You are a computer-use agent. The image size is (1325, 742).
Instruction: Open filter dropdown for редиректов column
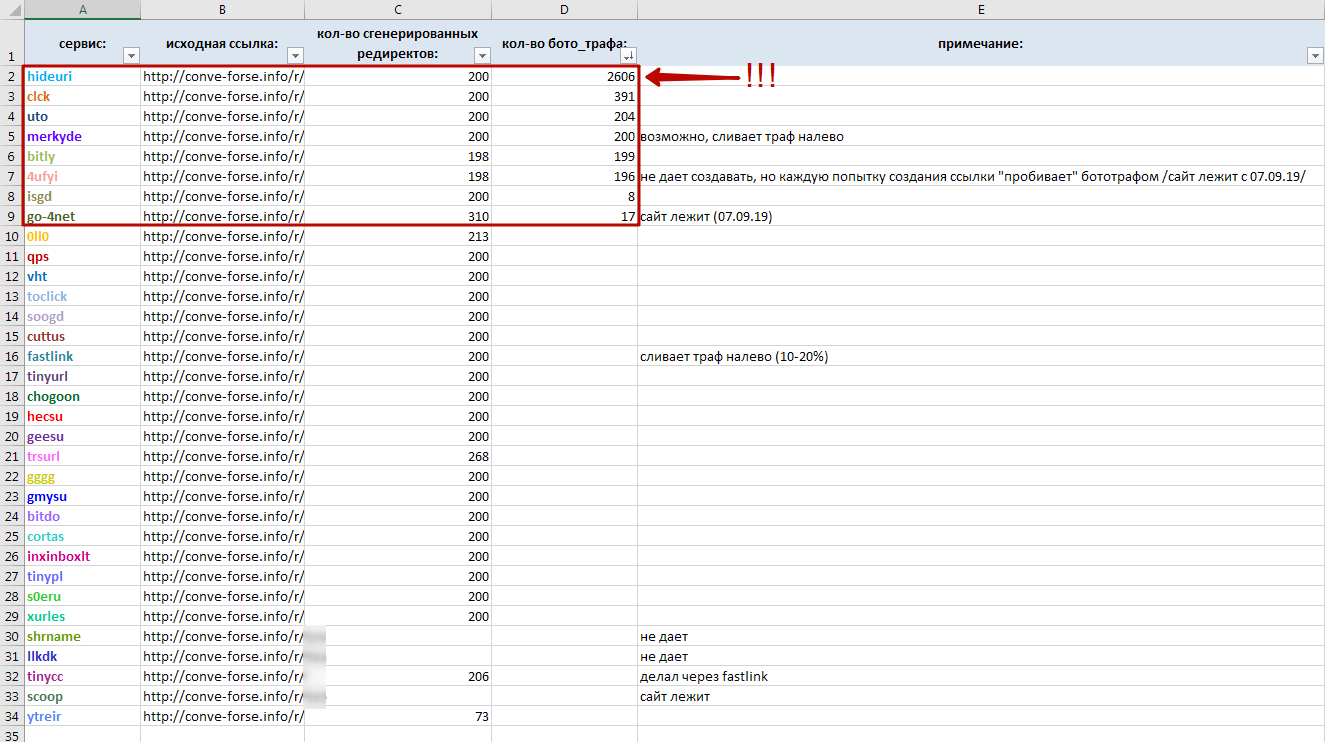coord(482,56)
